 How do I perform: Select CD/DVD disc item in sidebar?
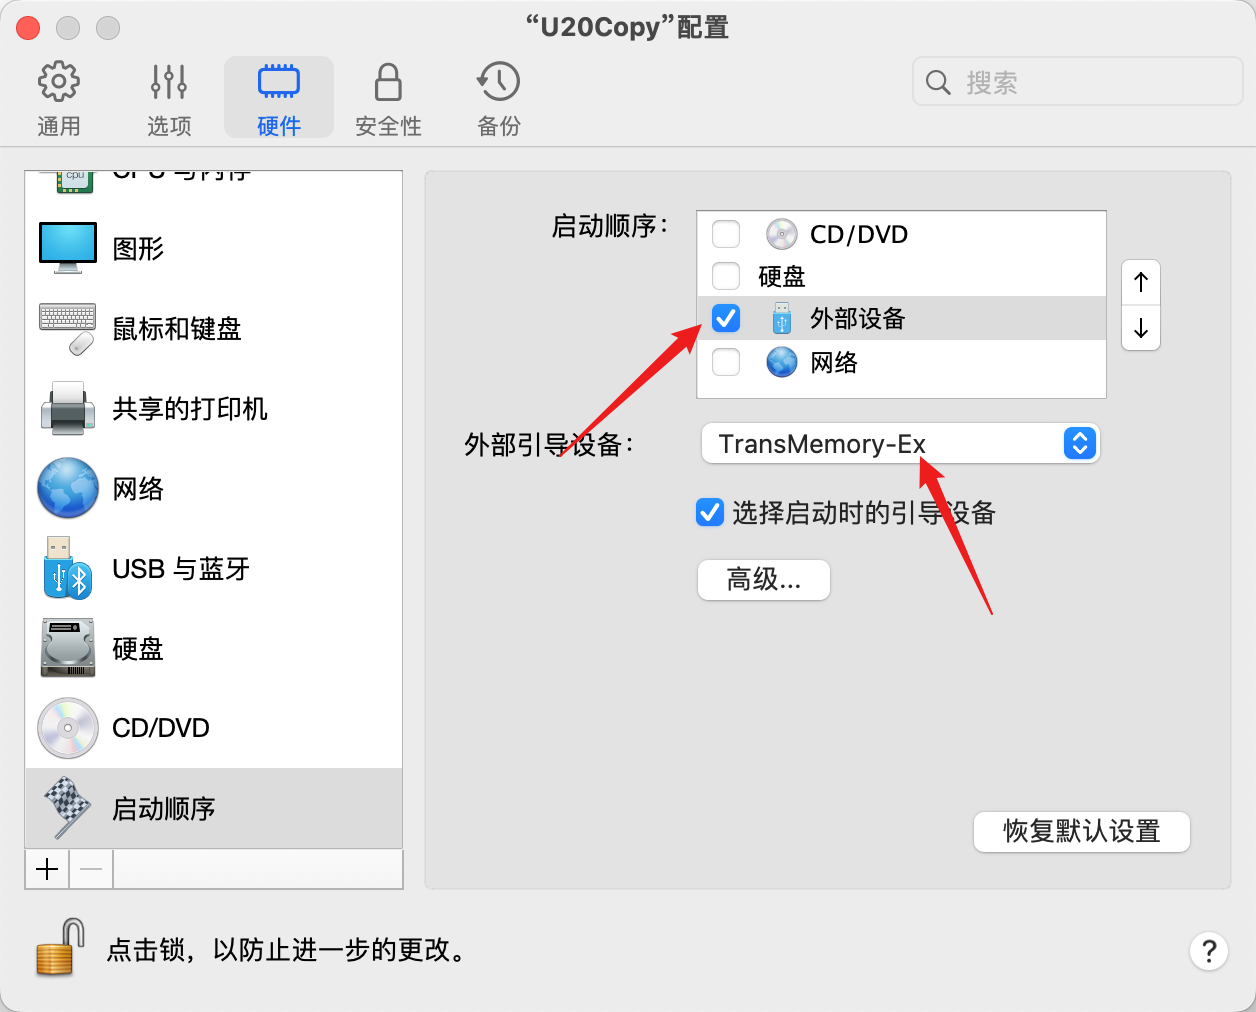pyautogui.click(x=68, y=728)
